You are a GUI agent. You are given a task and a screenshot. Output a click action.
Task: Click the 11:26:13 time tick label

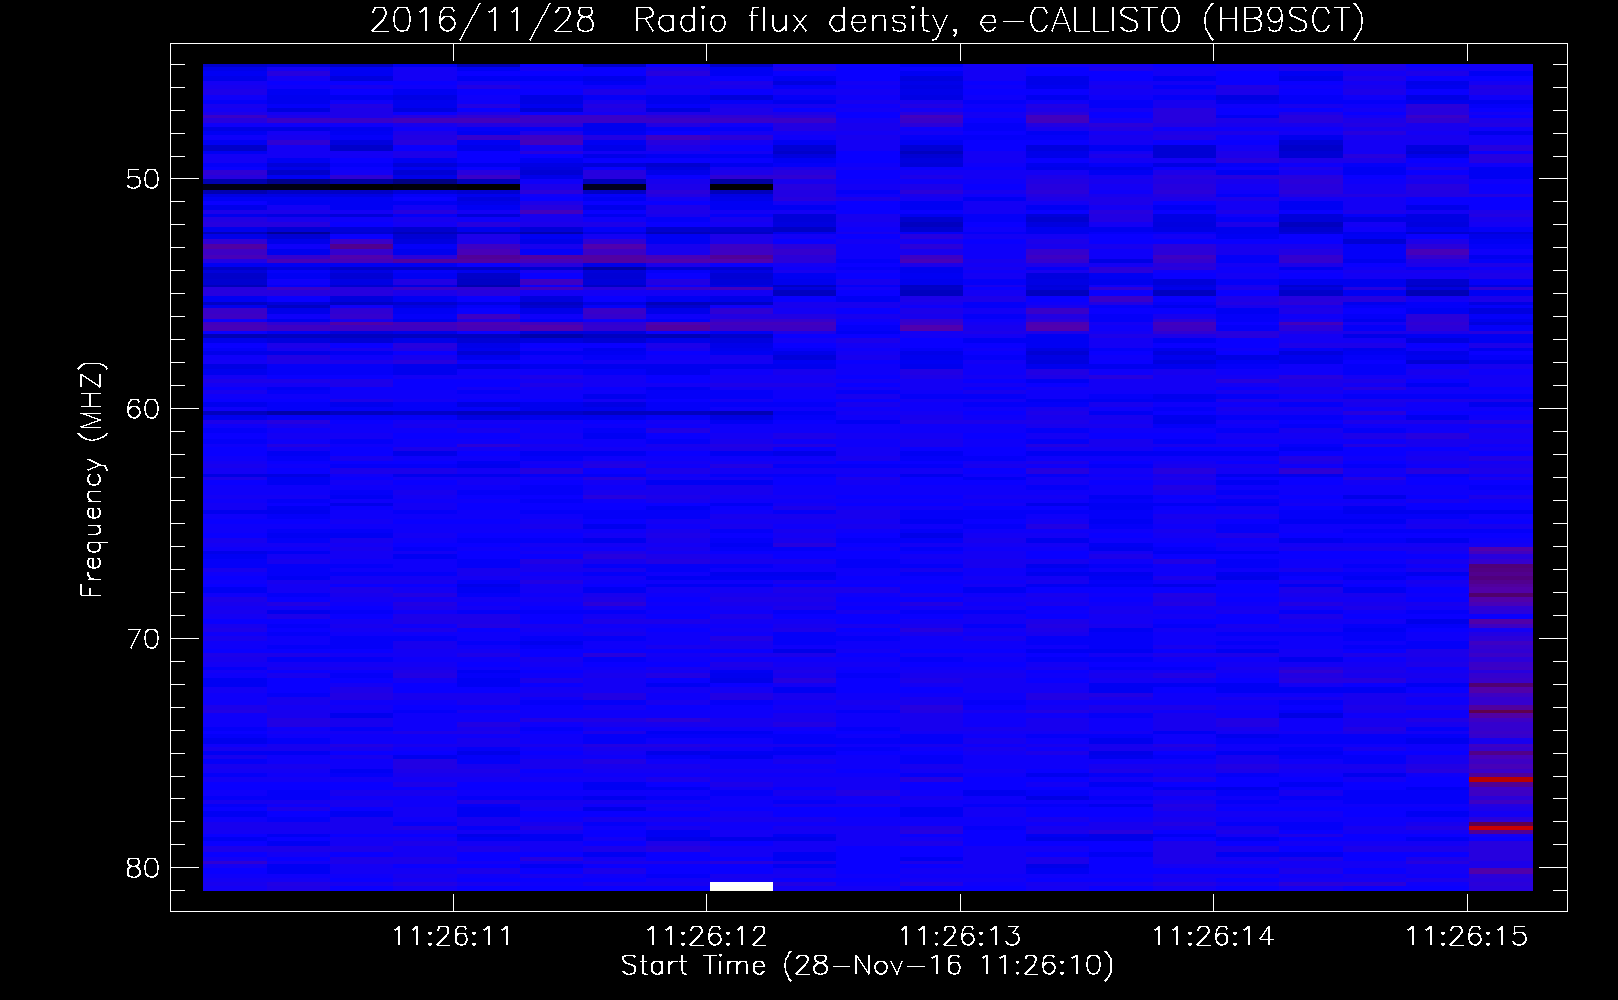point(960,937)
